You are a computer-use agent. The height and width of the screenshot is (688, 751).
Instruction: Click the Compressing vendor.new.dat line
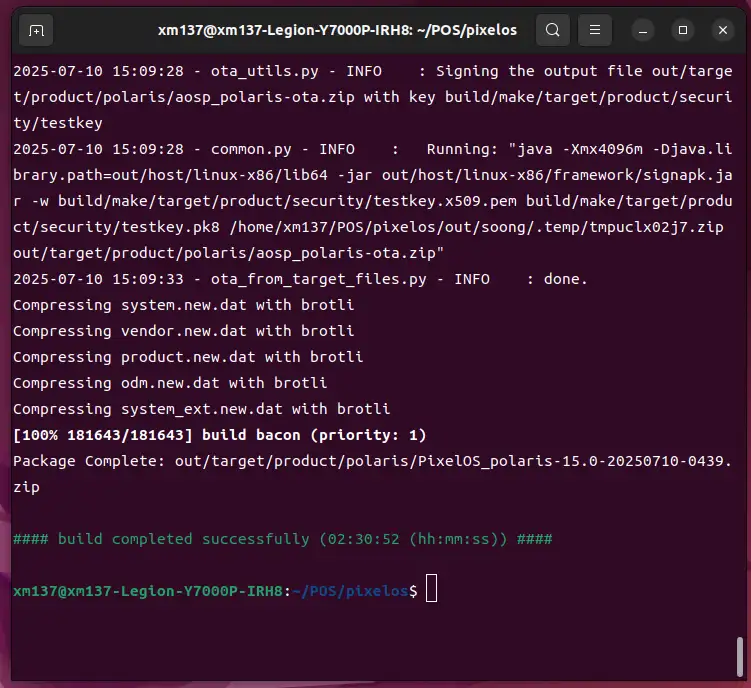[x=183, y=331]
